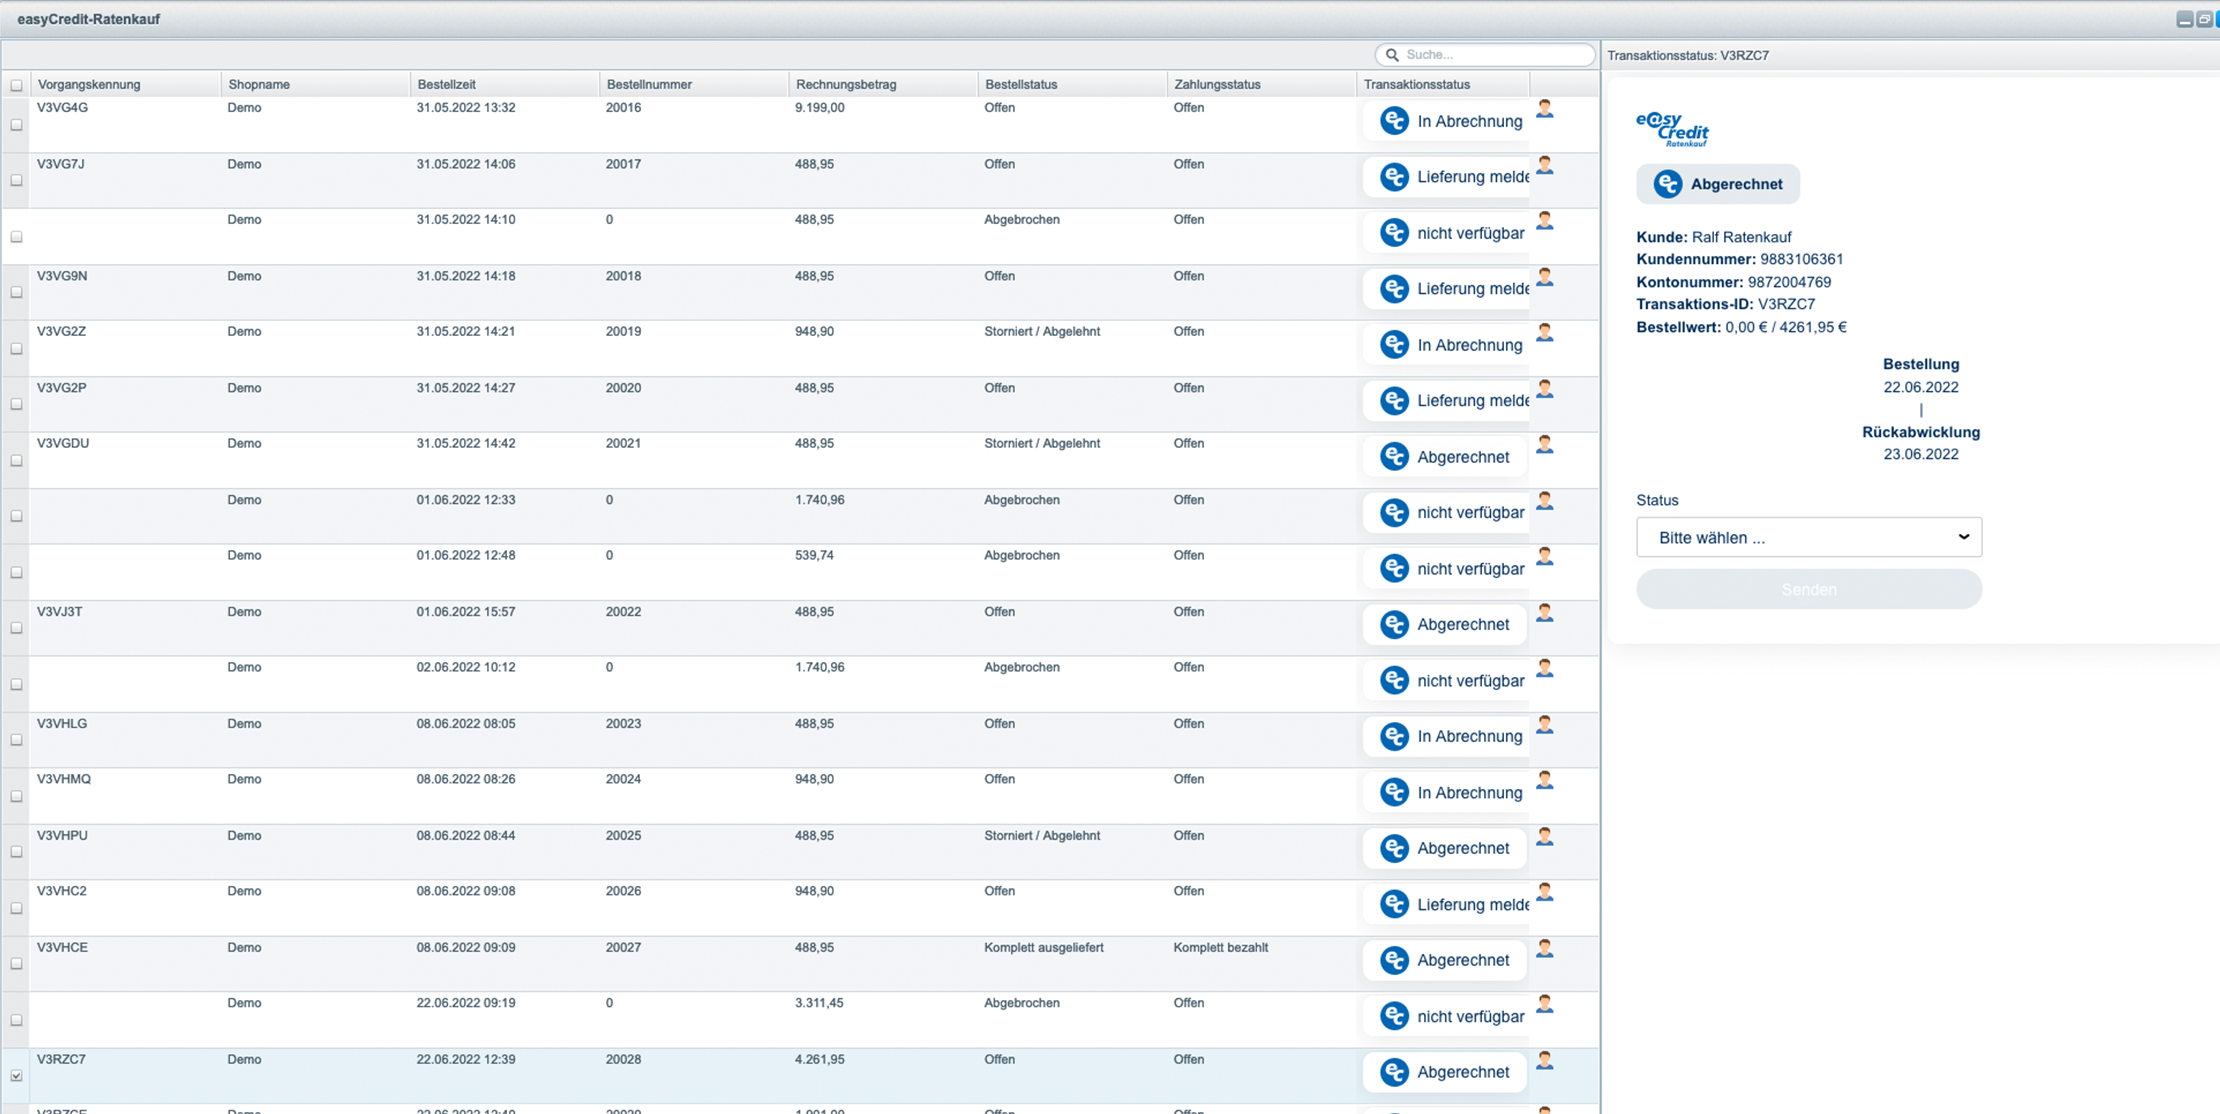The image size is (2220, 1114).
Task: Minimize the easyCredit-Ratenkauf window
Action: click(2185, 19)
